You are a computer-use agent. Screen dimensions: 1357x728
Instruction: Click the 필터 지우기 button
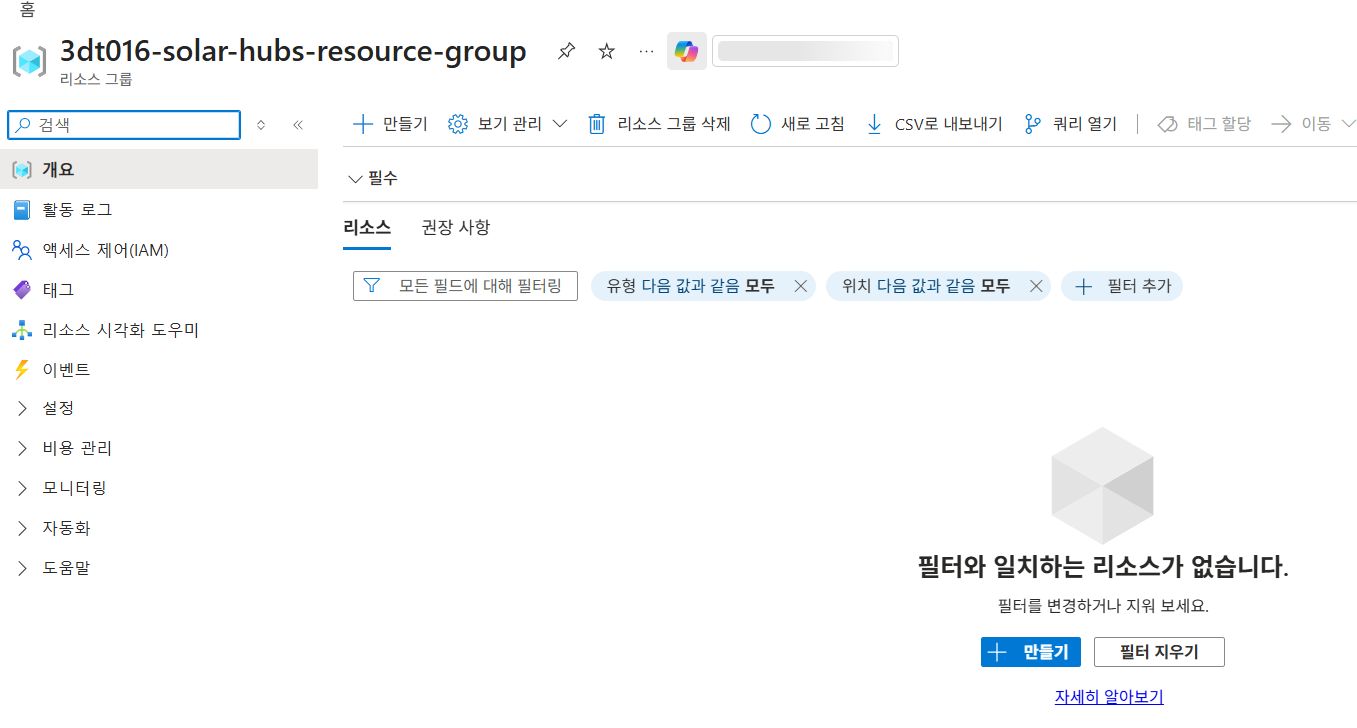pyautogui.click(x=1159, y=653)
